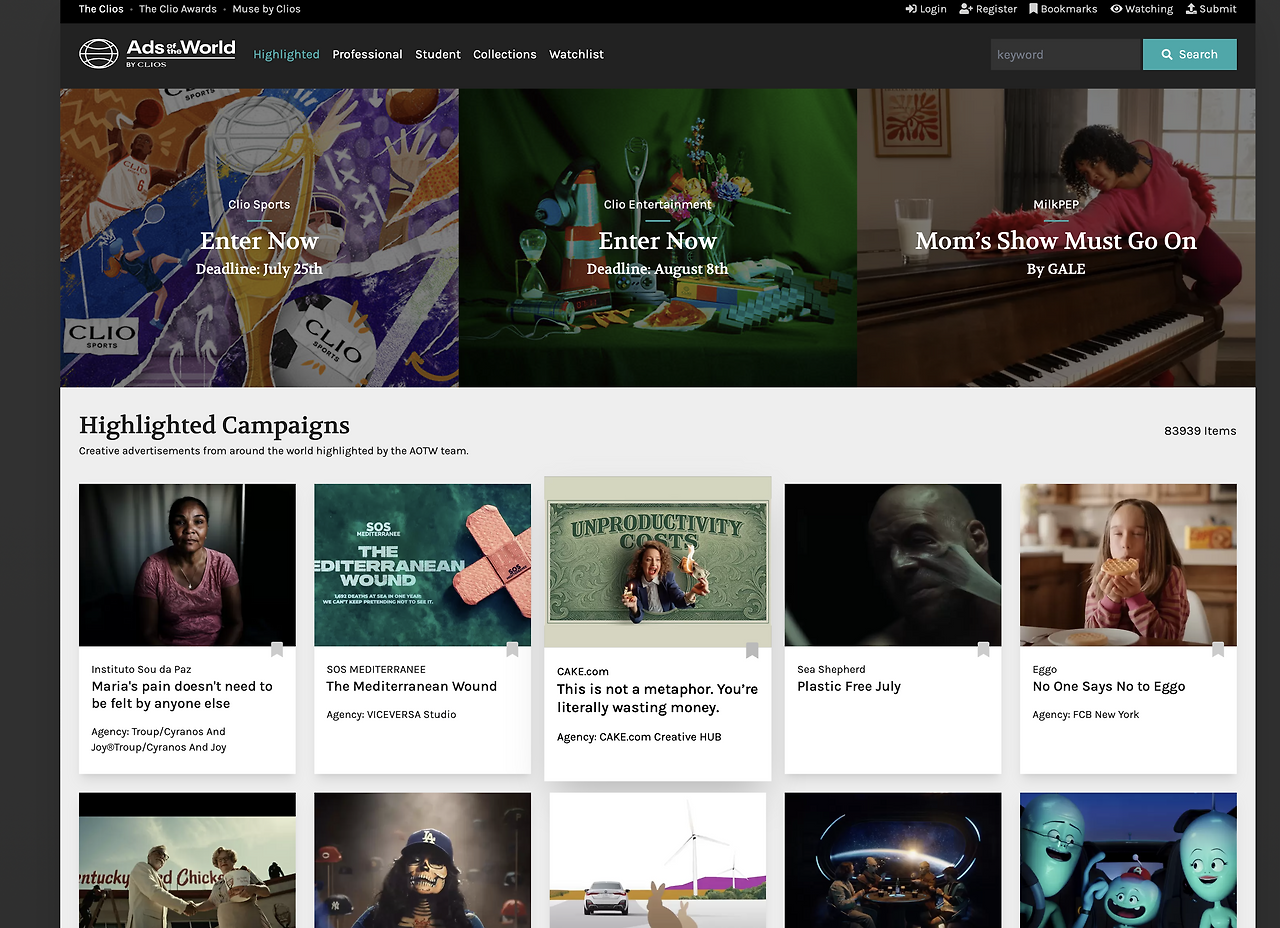Image resolution: width=1280 pixels, height=928 pixels.
Task: Open the wind turbine and car thumbnail
Action: [x=658, y=860]
